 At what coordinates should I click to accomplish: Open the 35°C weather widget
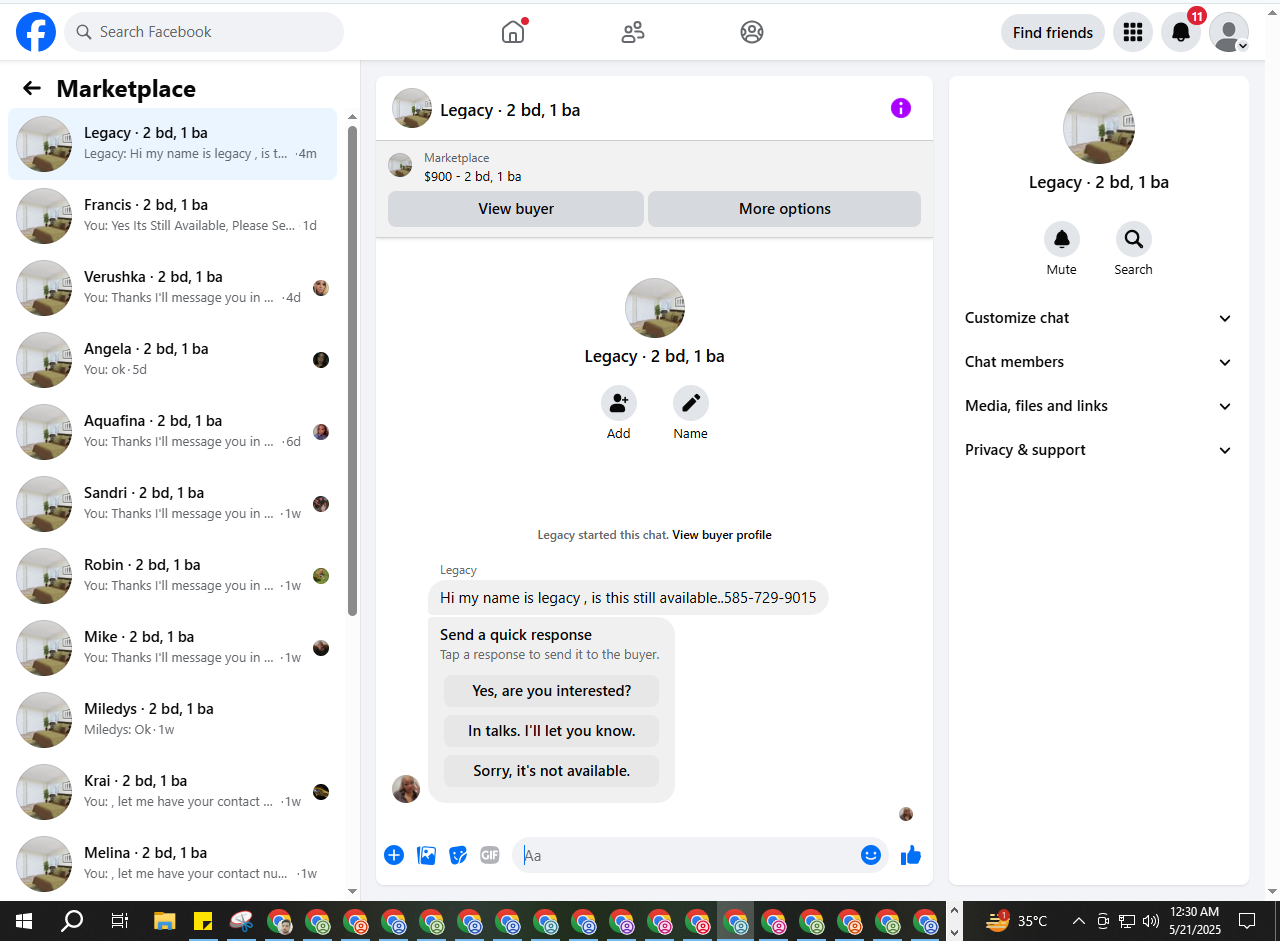1017,921
